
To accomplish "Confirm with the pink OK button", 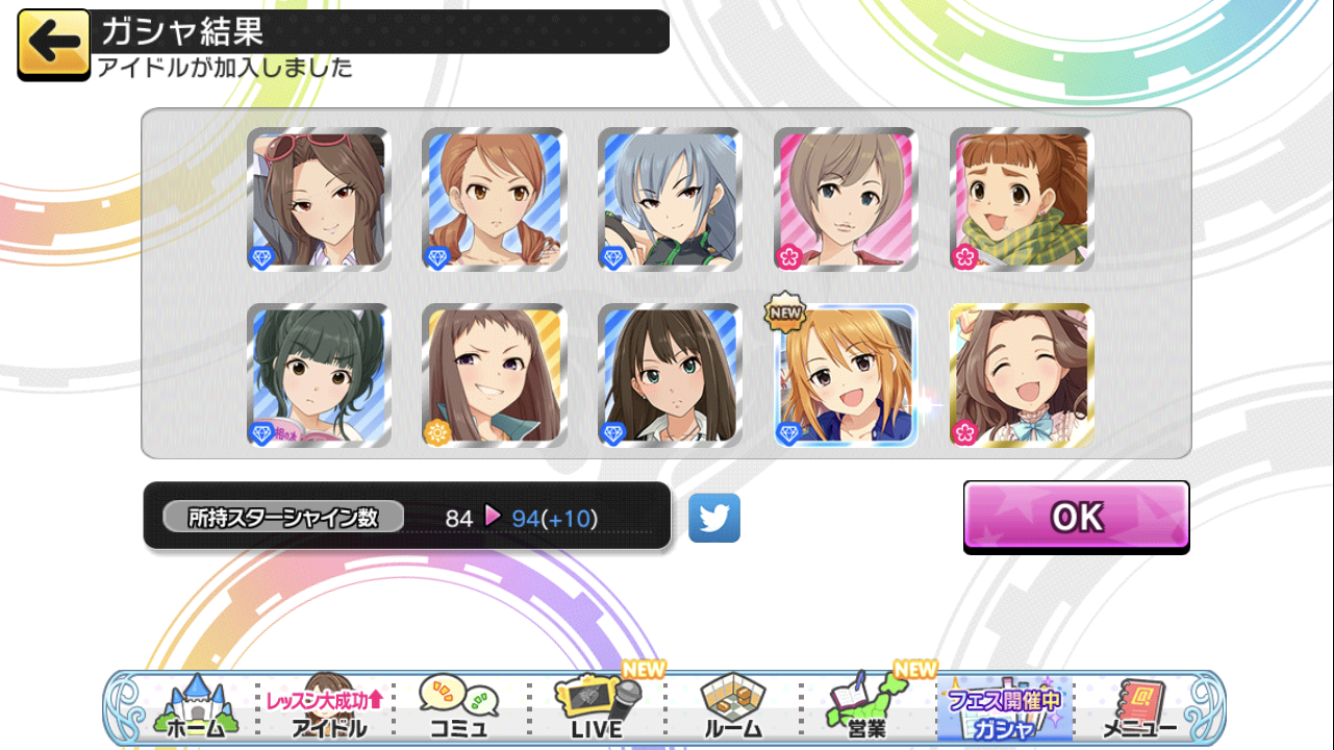I will pos(1076,517).
